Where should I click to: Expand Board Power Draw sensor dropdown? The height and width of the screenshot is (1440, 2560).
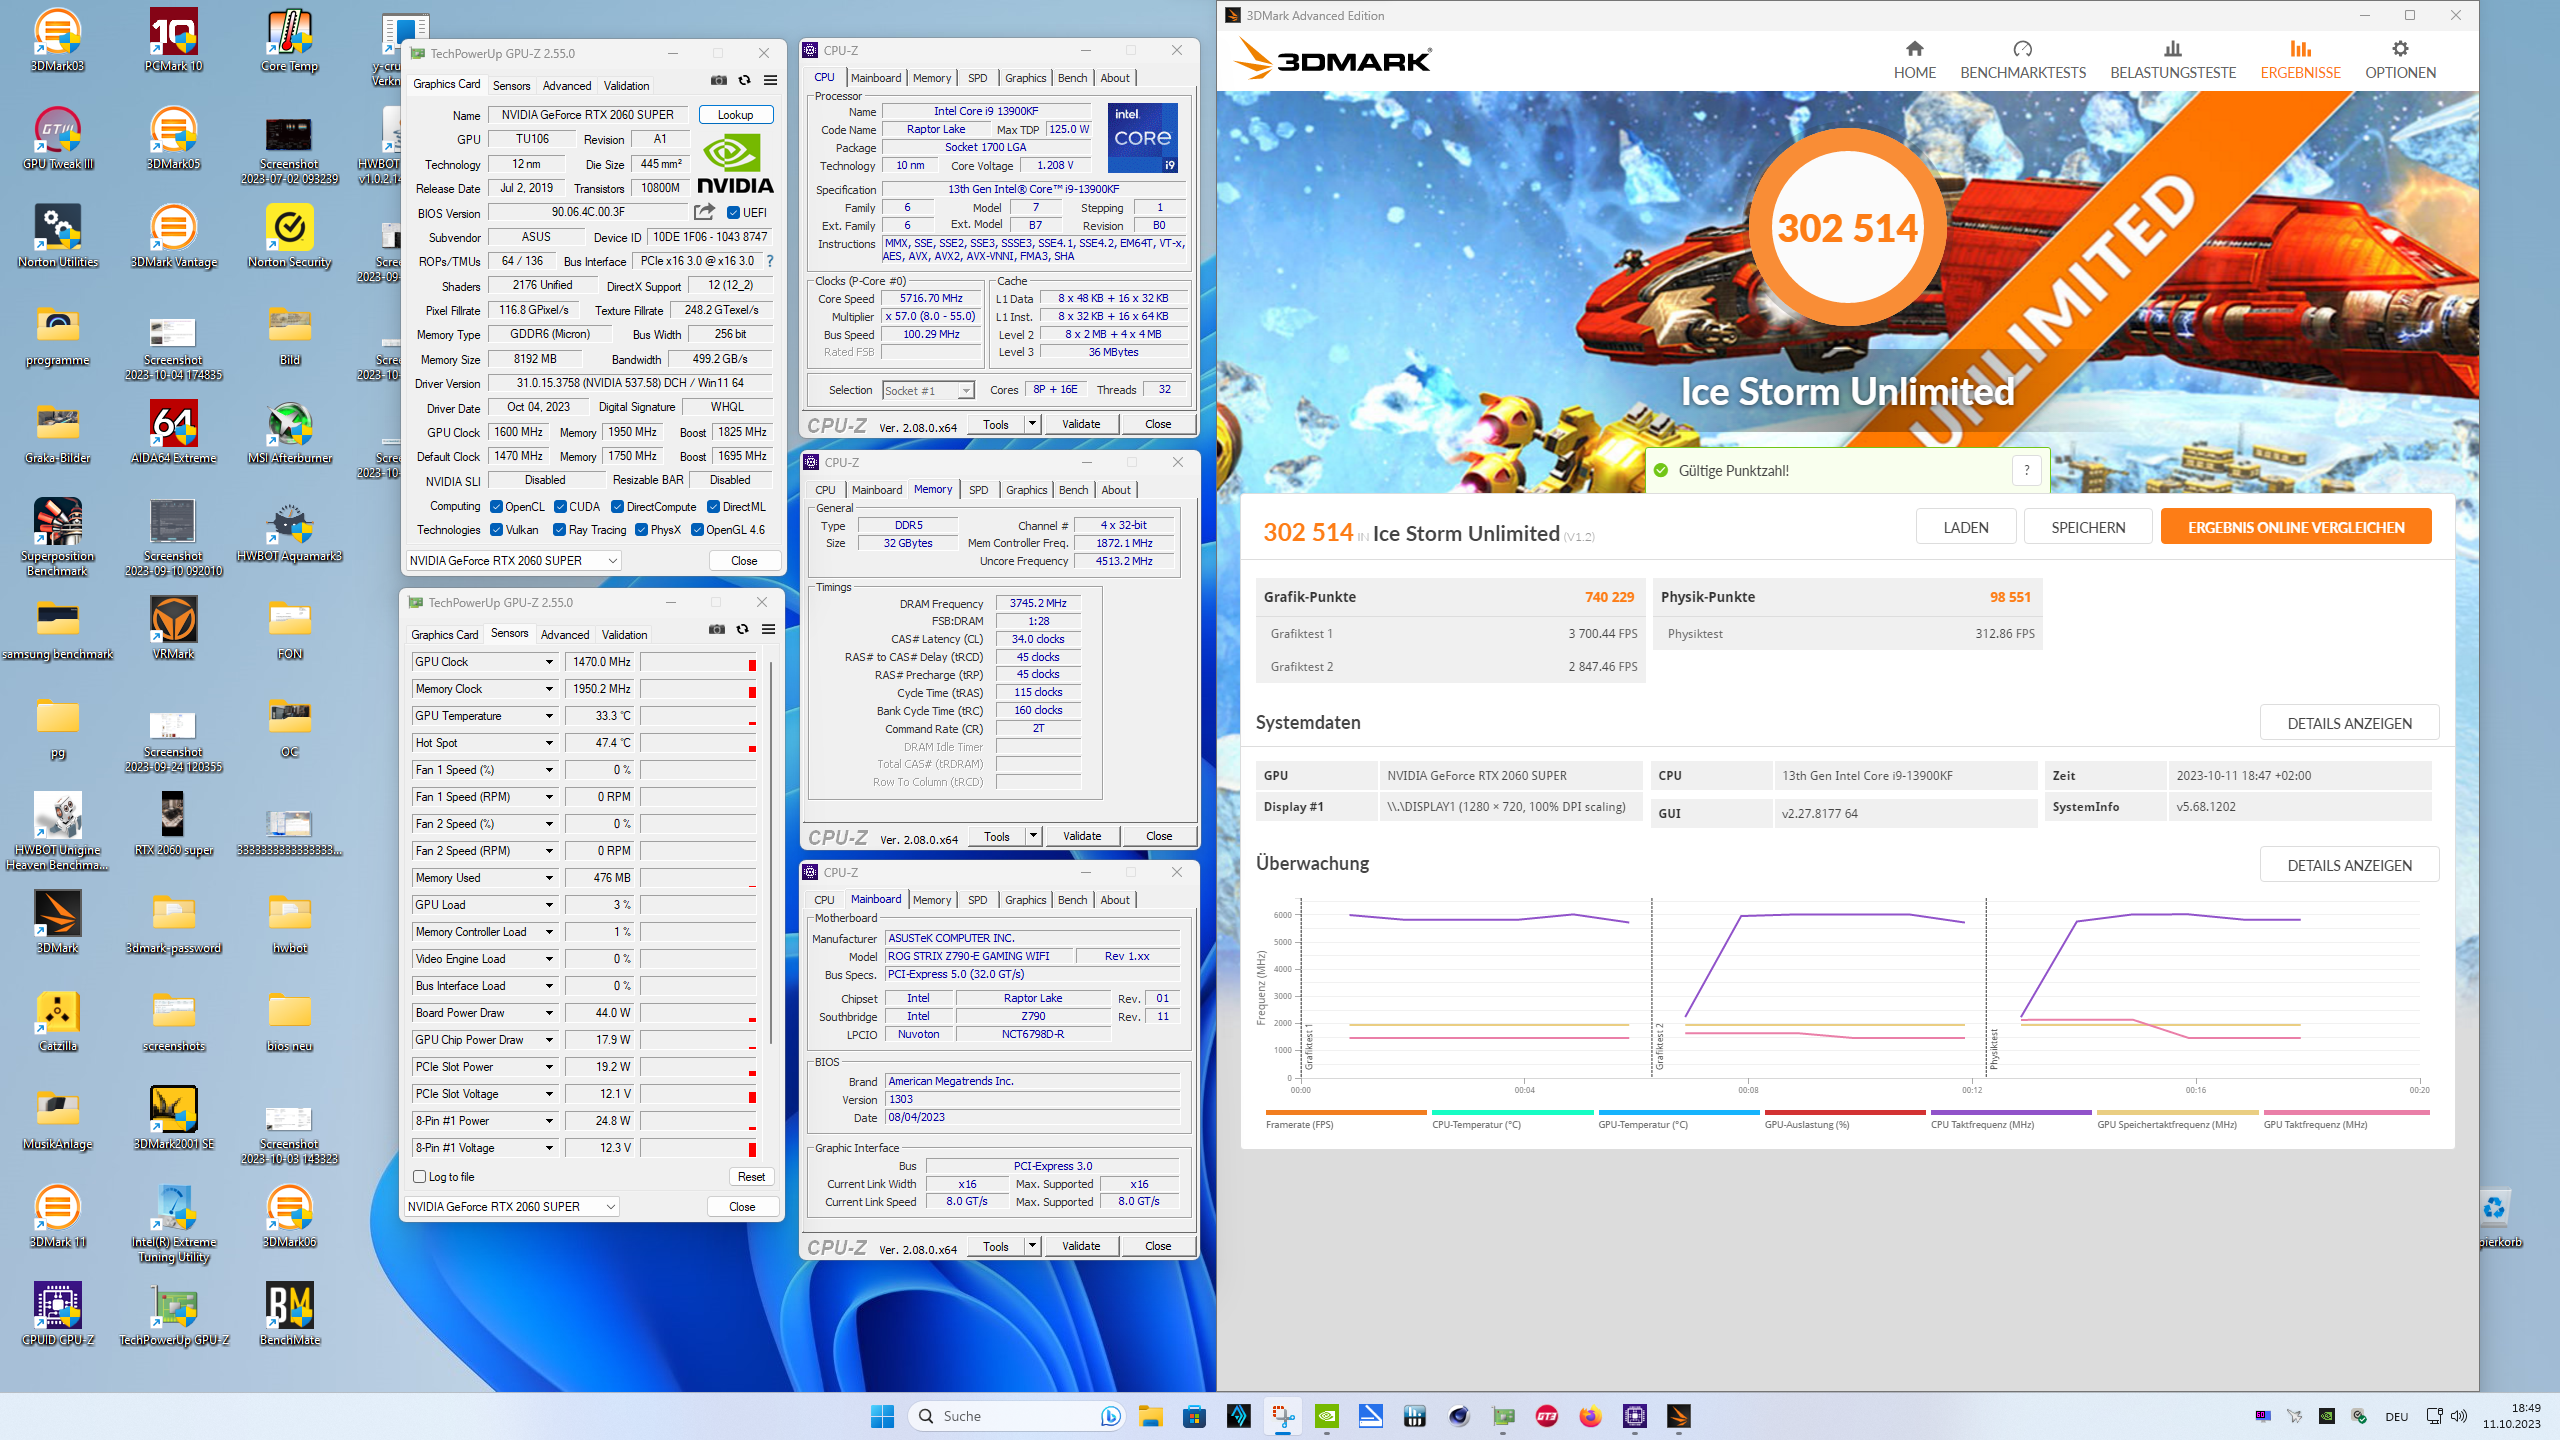point(549,1013)
